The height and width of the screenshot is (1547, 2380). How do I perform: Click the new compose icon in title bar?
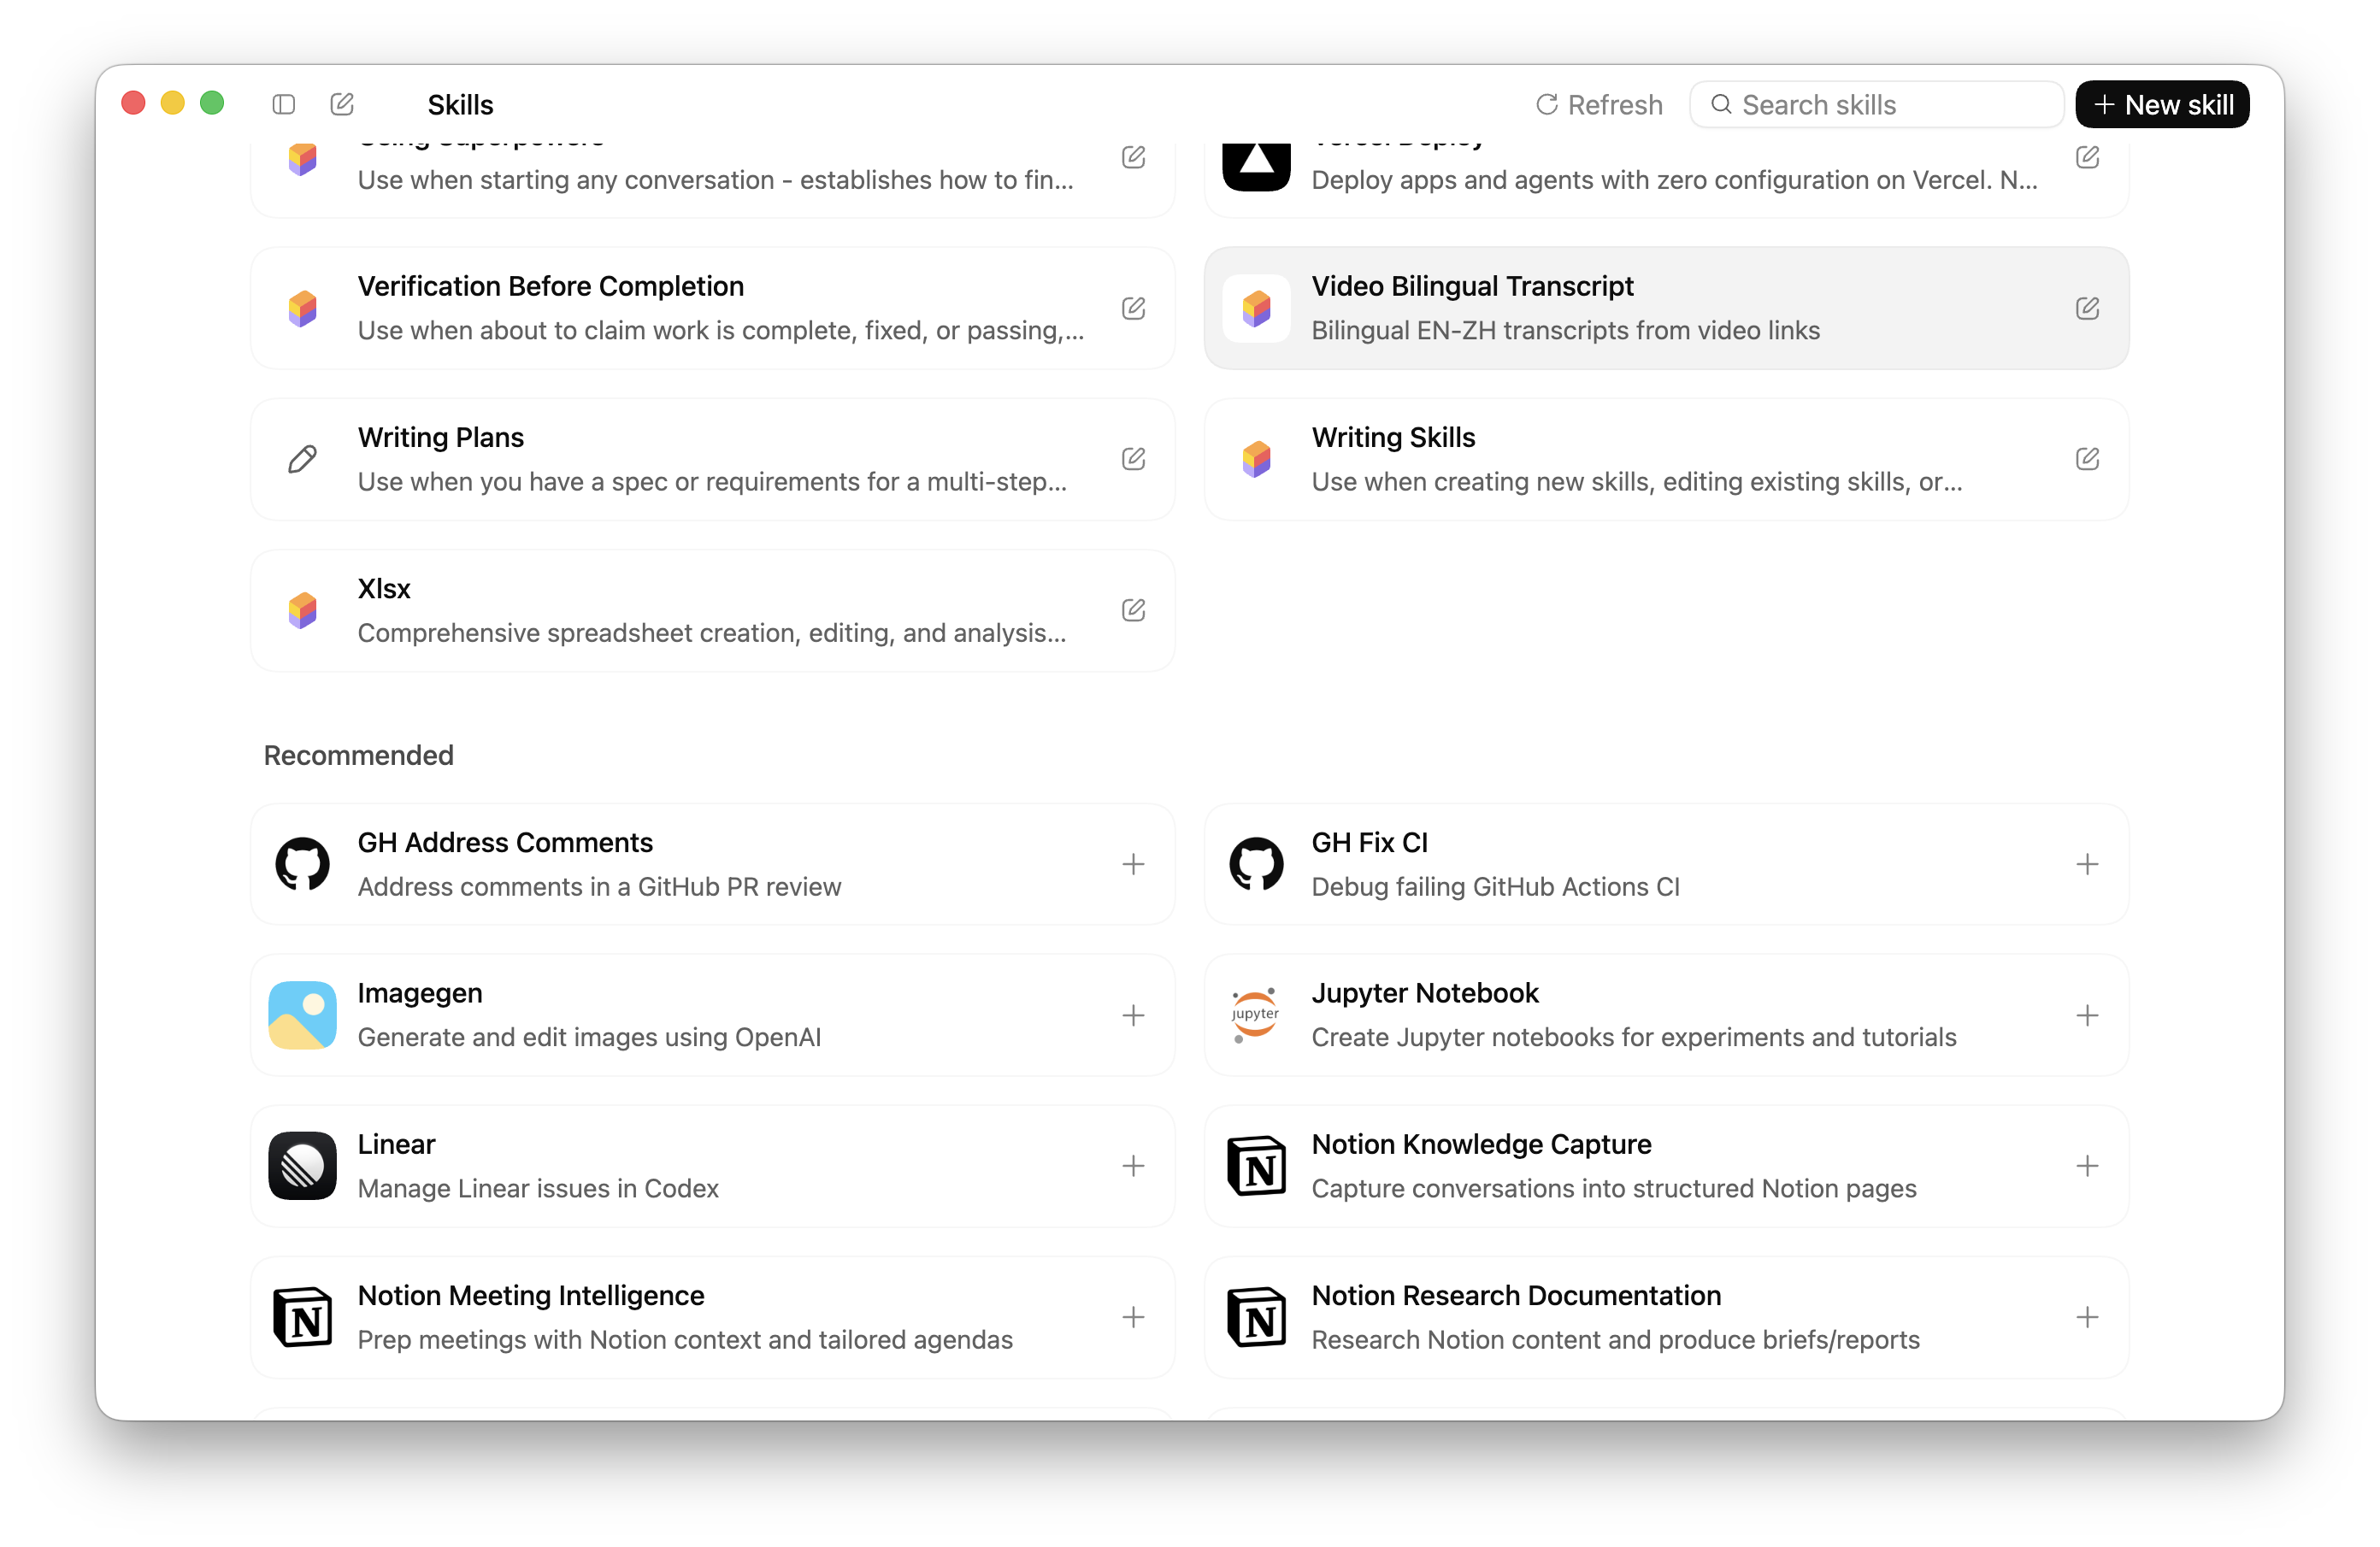tap(342, 104)
